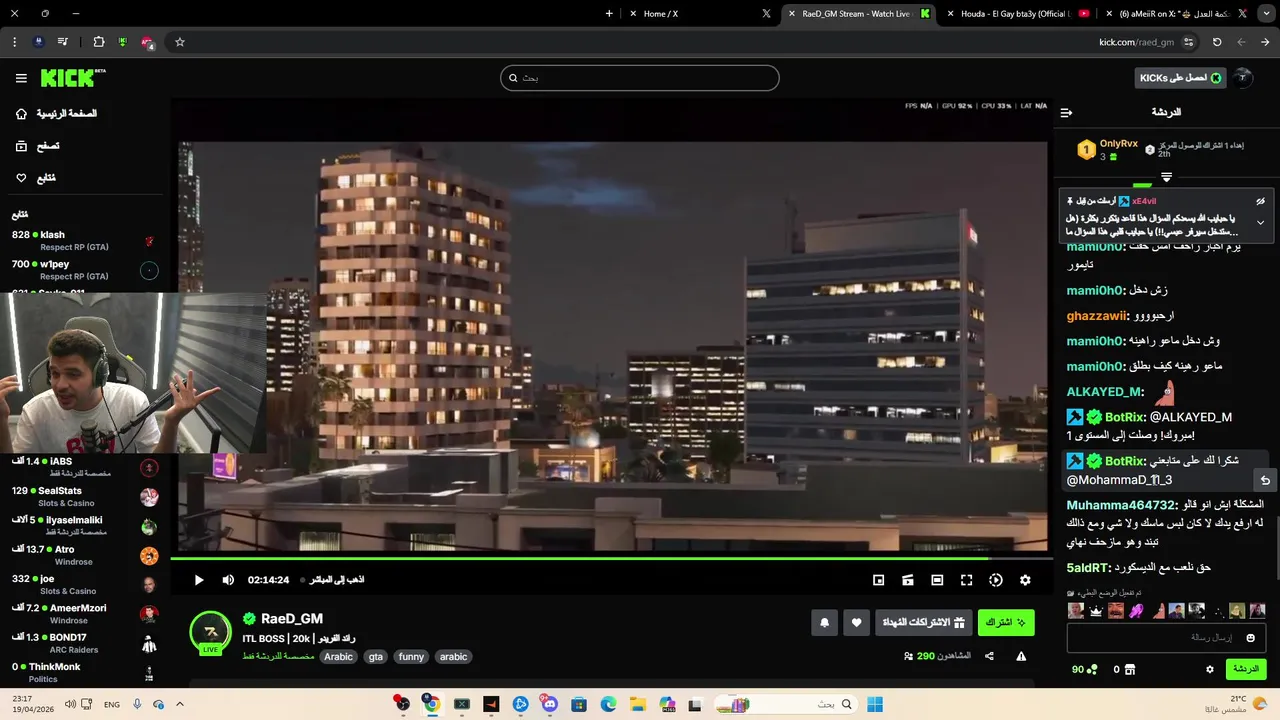The image size is (1280, 720).
Task: Open the emoji picker in chat
Action: pyautogui.click(x=1250, y=638)
